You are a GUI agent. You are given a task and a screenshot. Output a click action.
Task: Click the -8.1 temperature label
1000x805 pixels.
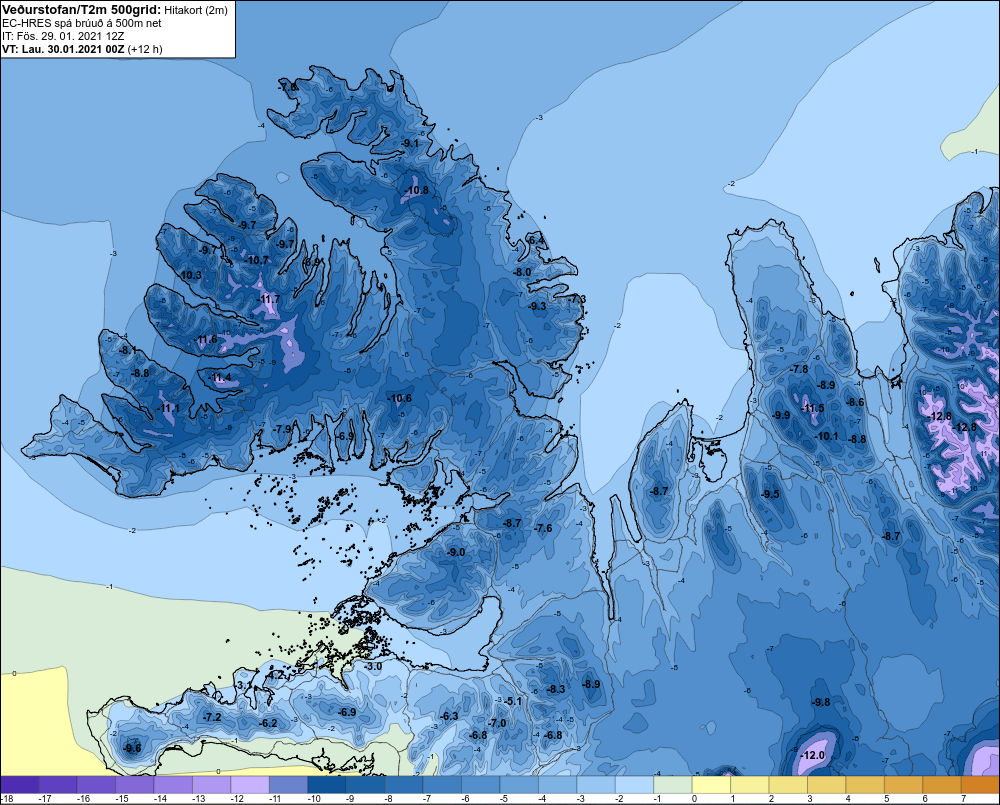click(128, 350)
